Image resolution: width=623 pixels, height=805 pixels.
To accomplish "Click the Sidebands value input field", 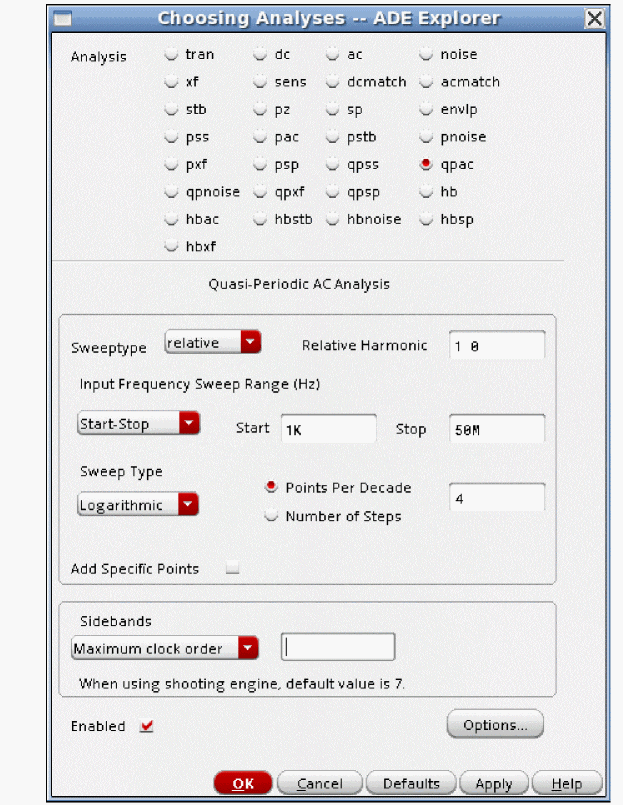I will point(338,647).
